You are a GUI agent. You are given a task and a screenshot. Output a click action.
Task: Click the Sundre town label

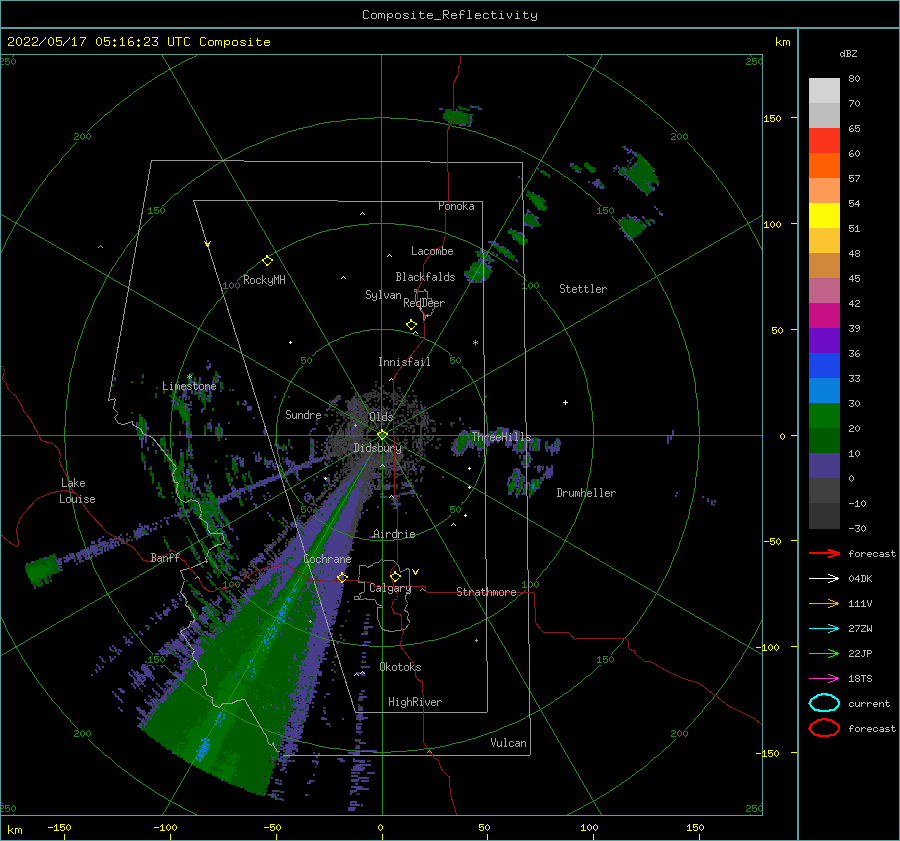[303, 414]
